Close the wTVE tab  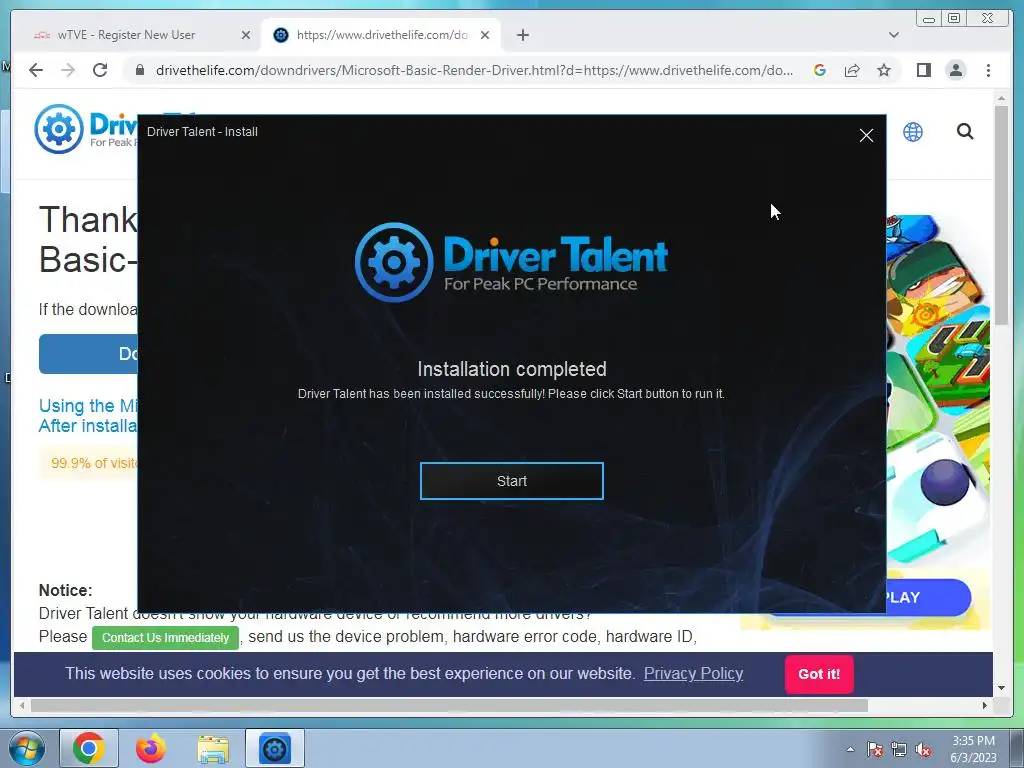click(x=246, y=35)
